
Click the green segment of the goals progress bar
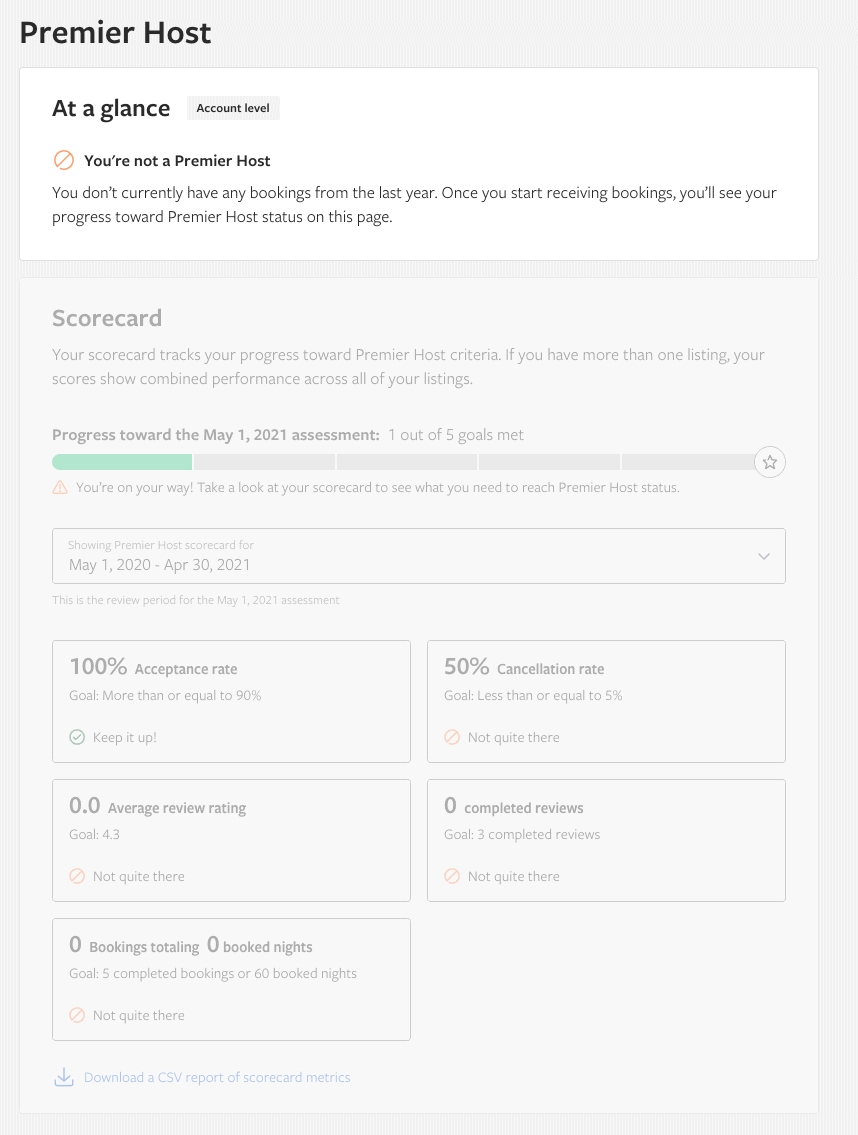click(121, 462)
